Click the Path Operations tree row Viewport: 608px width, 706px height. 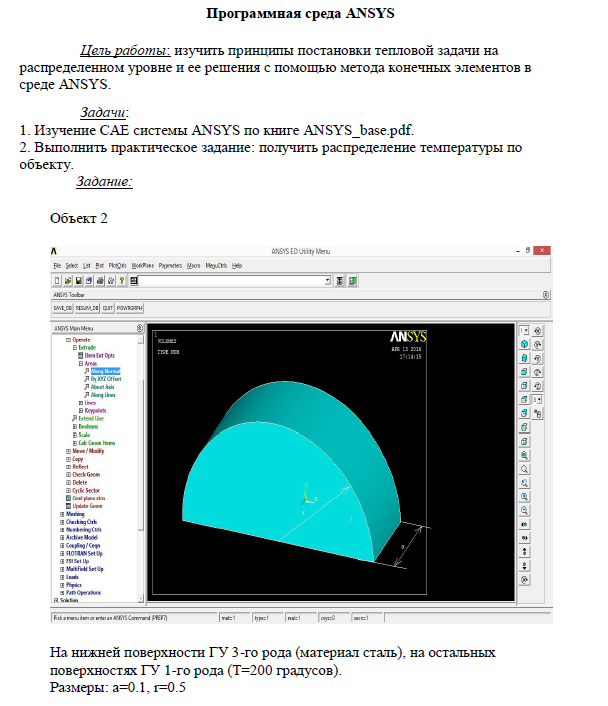click(x=83, y=593)
